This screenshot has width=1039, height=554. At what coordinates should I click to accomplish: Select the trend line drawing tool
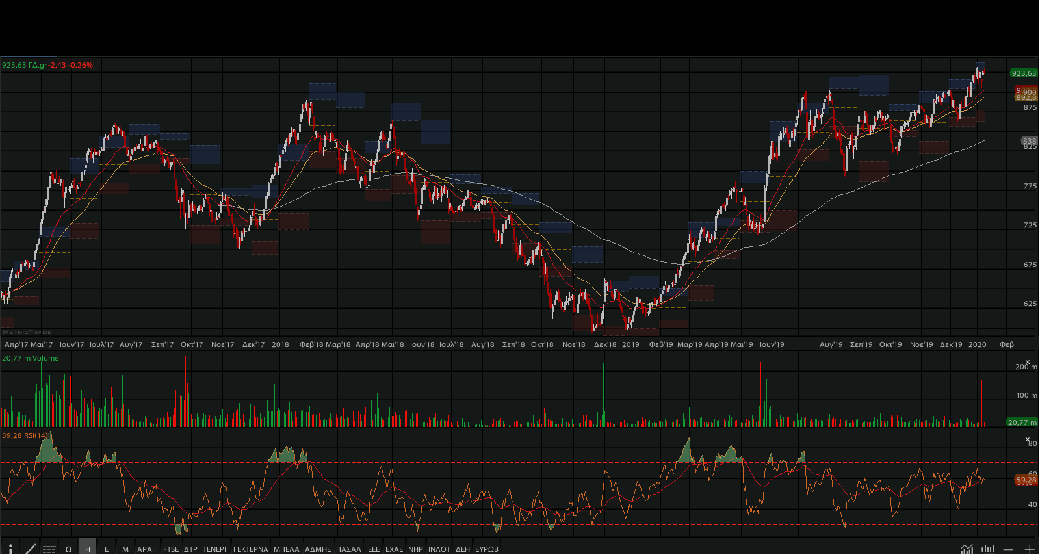tap(31, 549)
